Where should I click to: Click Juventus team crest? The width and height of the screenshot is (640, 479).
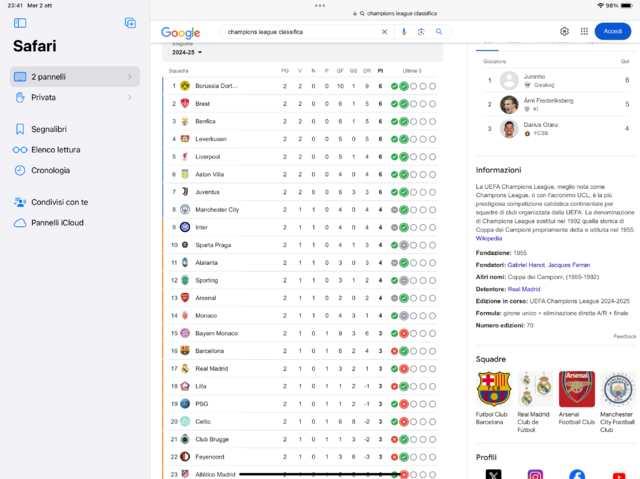[x=185, y=192]
